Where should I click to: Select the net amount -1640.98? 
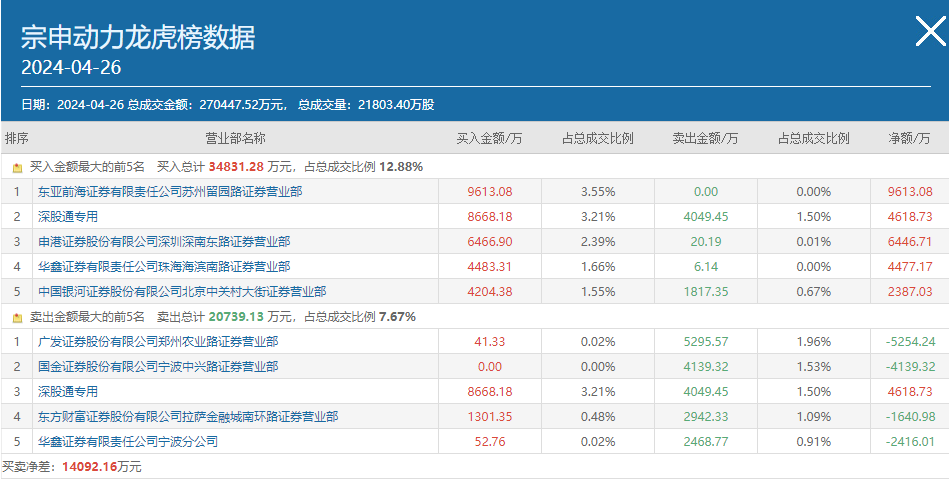[910, 417]
